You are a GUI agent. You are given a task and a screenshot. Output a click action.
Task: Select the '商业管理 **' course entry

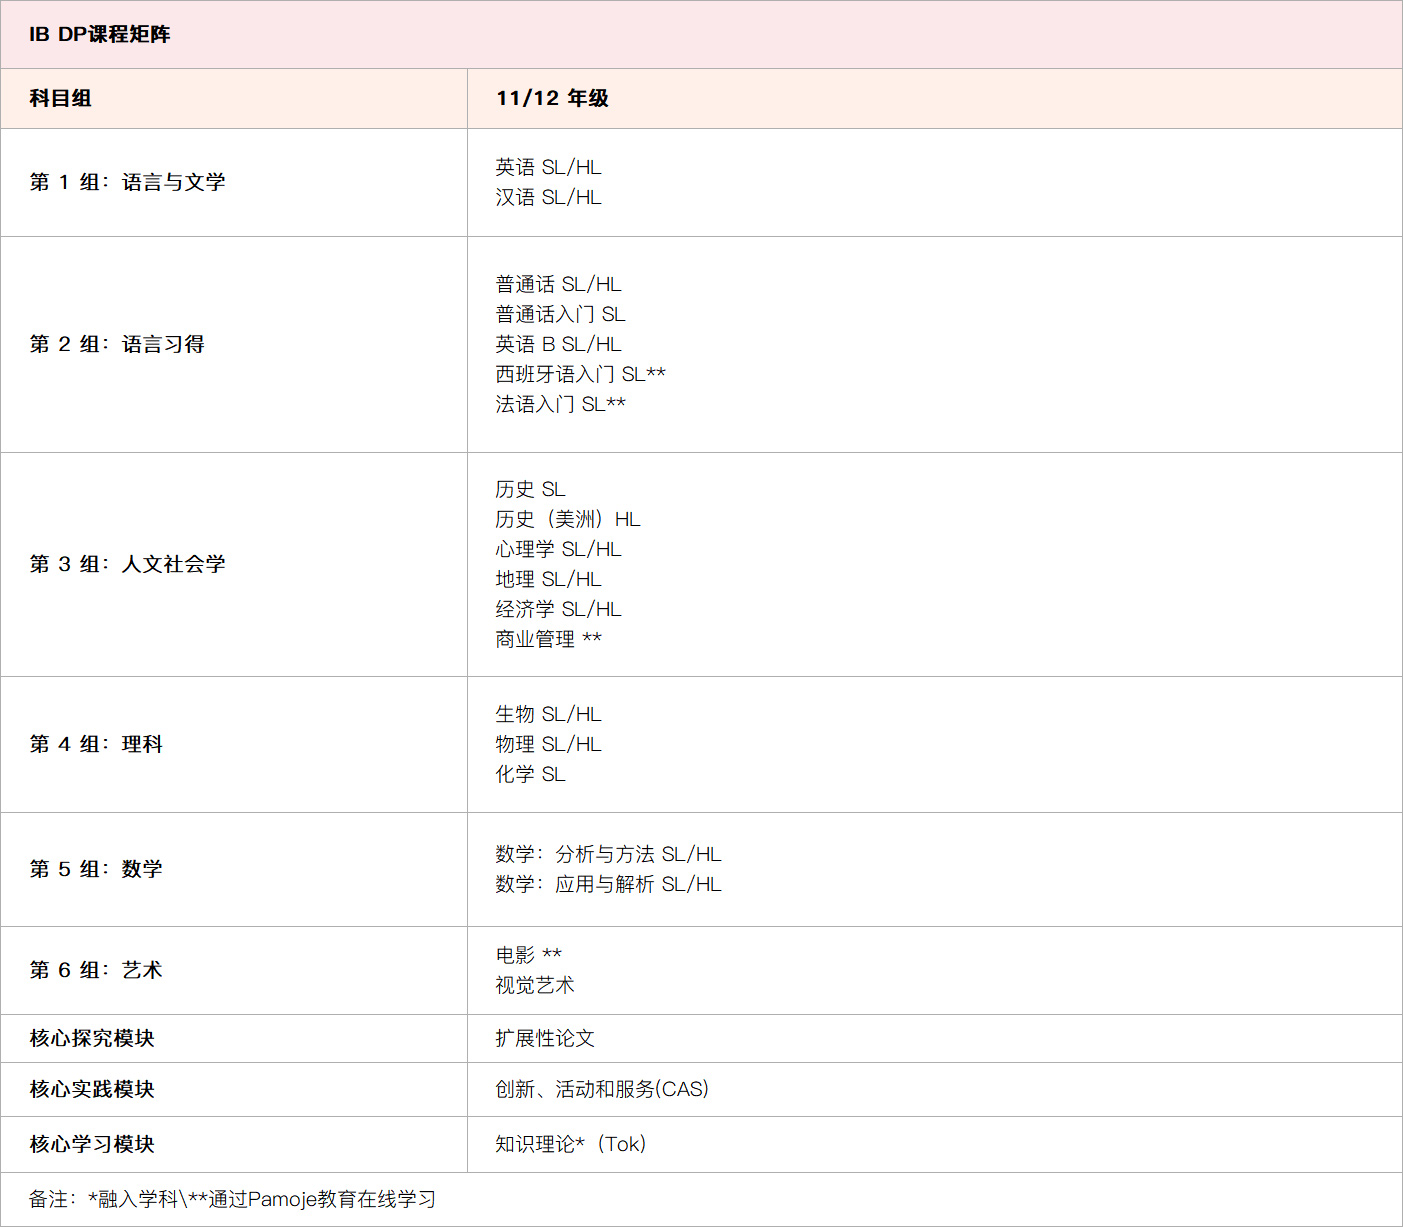(548, 639)
